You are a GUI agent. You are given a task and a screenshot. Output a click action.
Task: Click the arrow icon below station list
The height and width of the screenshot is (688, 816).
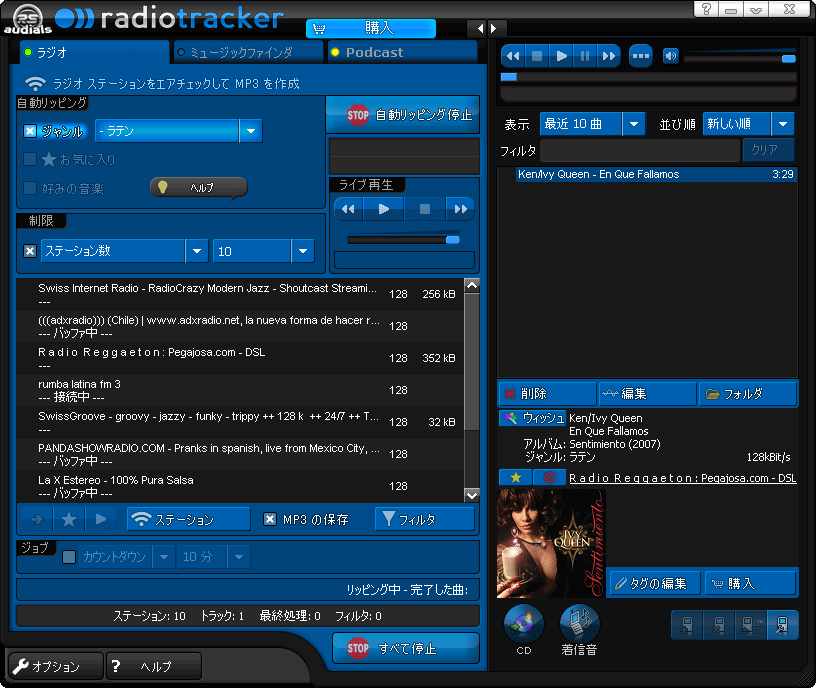pyautogui.click(x=37, y=519)
